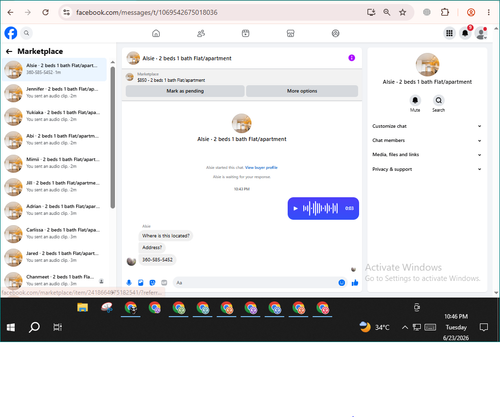Open the Facebook logo home link
The image size is (500, 417).
click(x=11, y=33)
